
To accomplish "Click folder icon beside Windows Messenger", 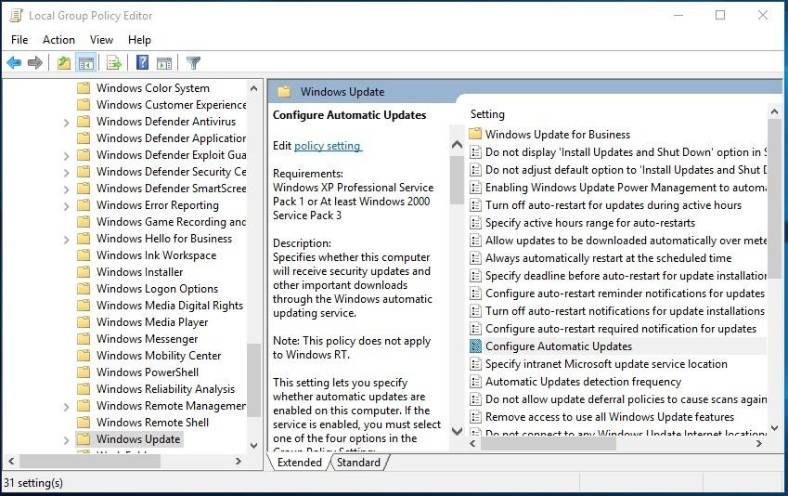I will pyautogui.click(x=83, y=339).
